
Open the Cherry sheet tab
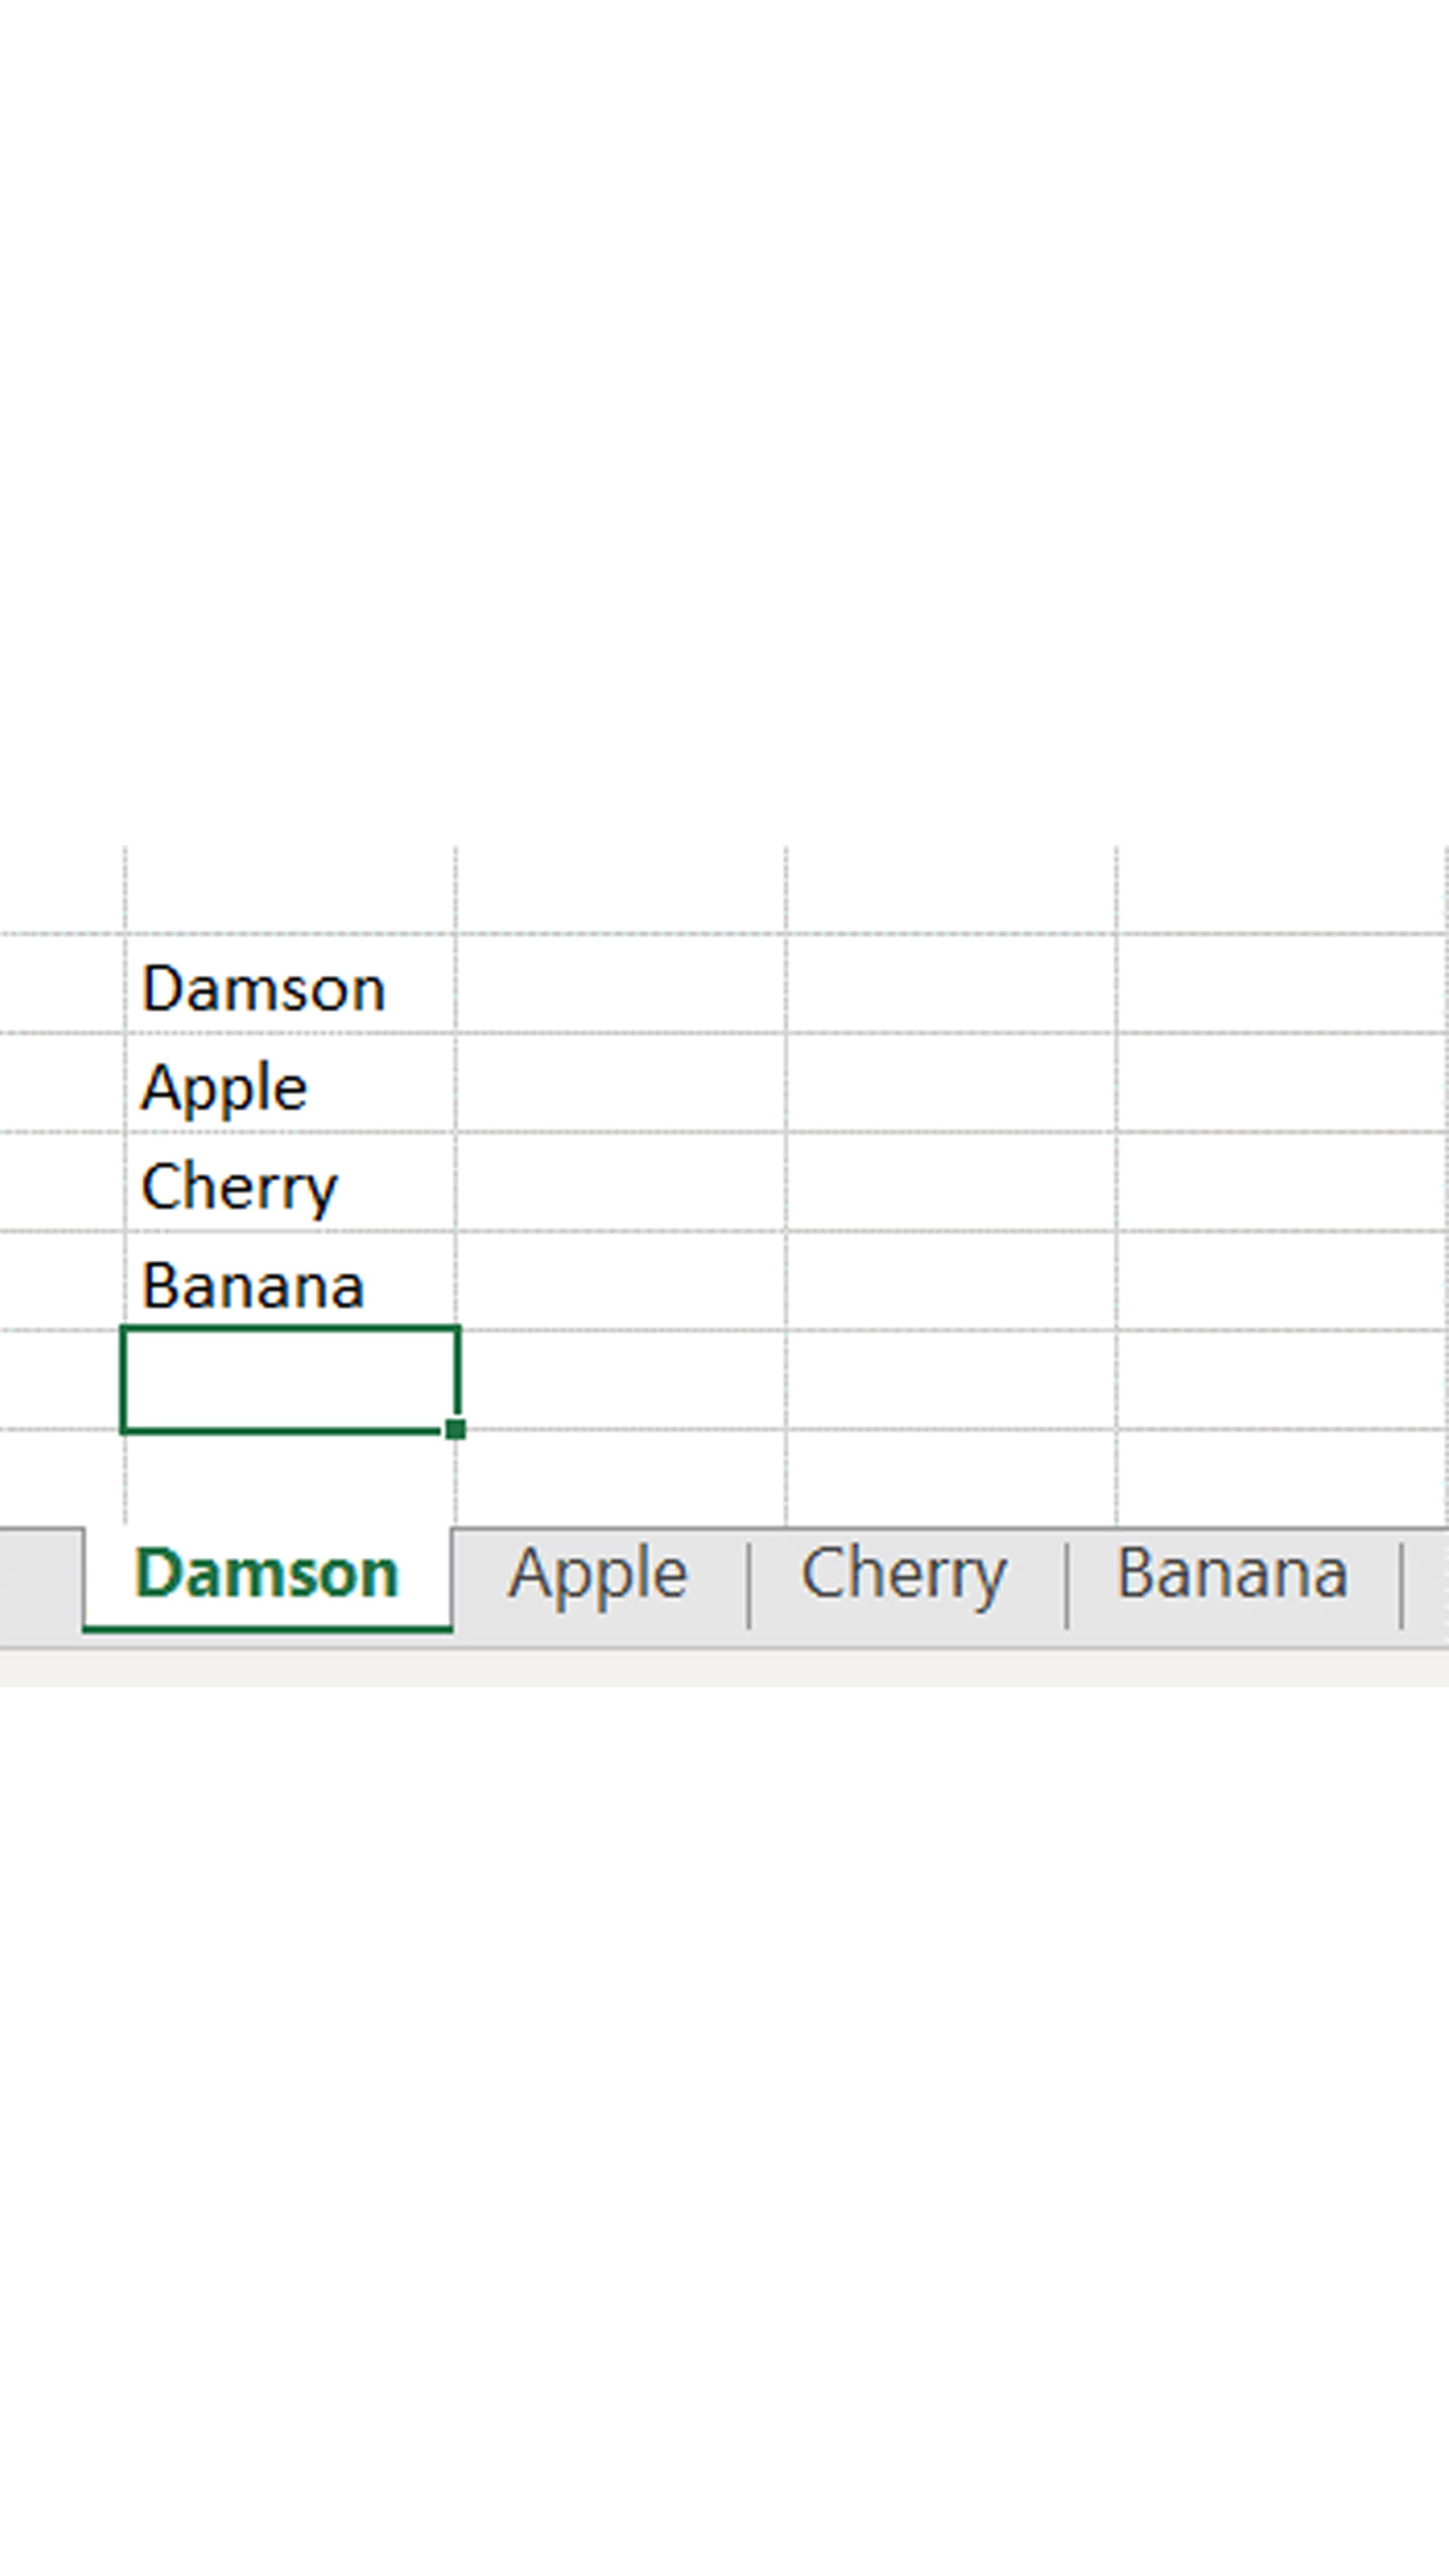click(x=903, y=1575)
